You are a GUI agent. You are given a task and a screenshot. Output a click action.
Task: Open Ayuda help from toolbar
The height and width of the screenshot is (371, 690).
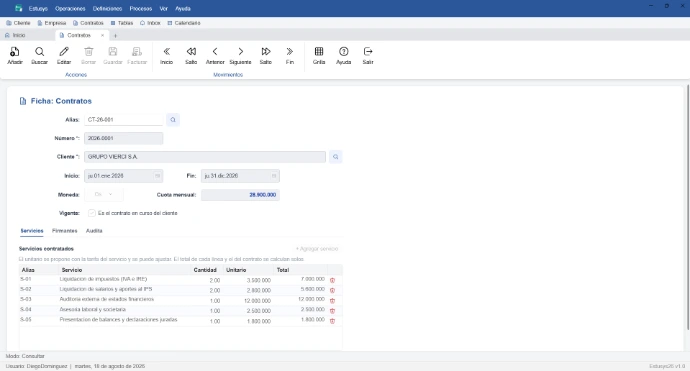point(344,55)
